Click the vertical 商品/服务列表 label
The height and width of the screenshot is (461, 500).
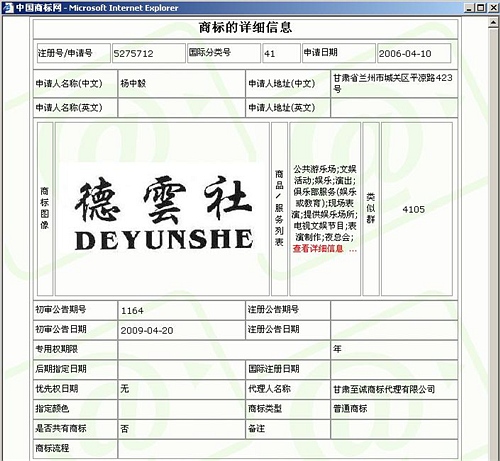coord(279,208)
